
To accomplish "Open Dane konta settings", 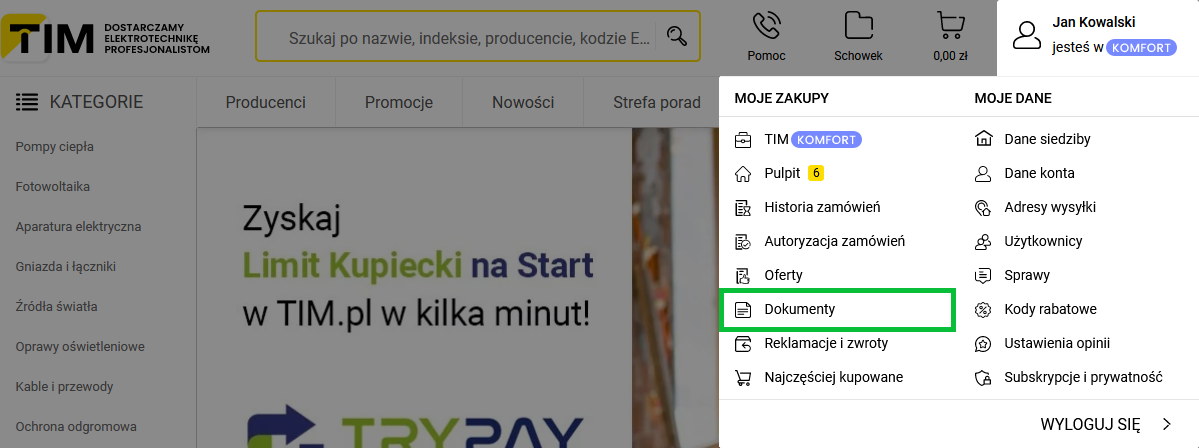I will point(1039,174).
